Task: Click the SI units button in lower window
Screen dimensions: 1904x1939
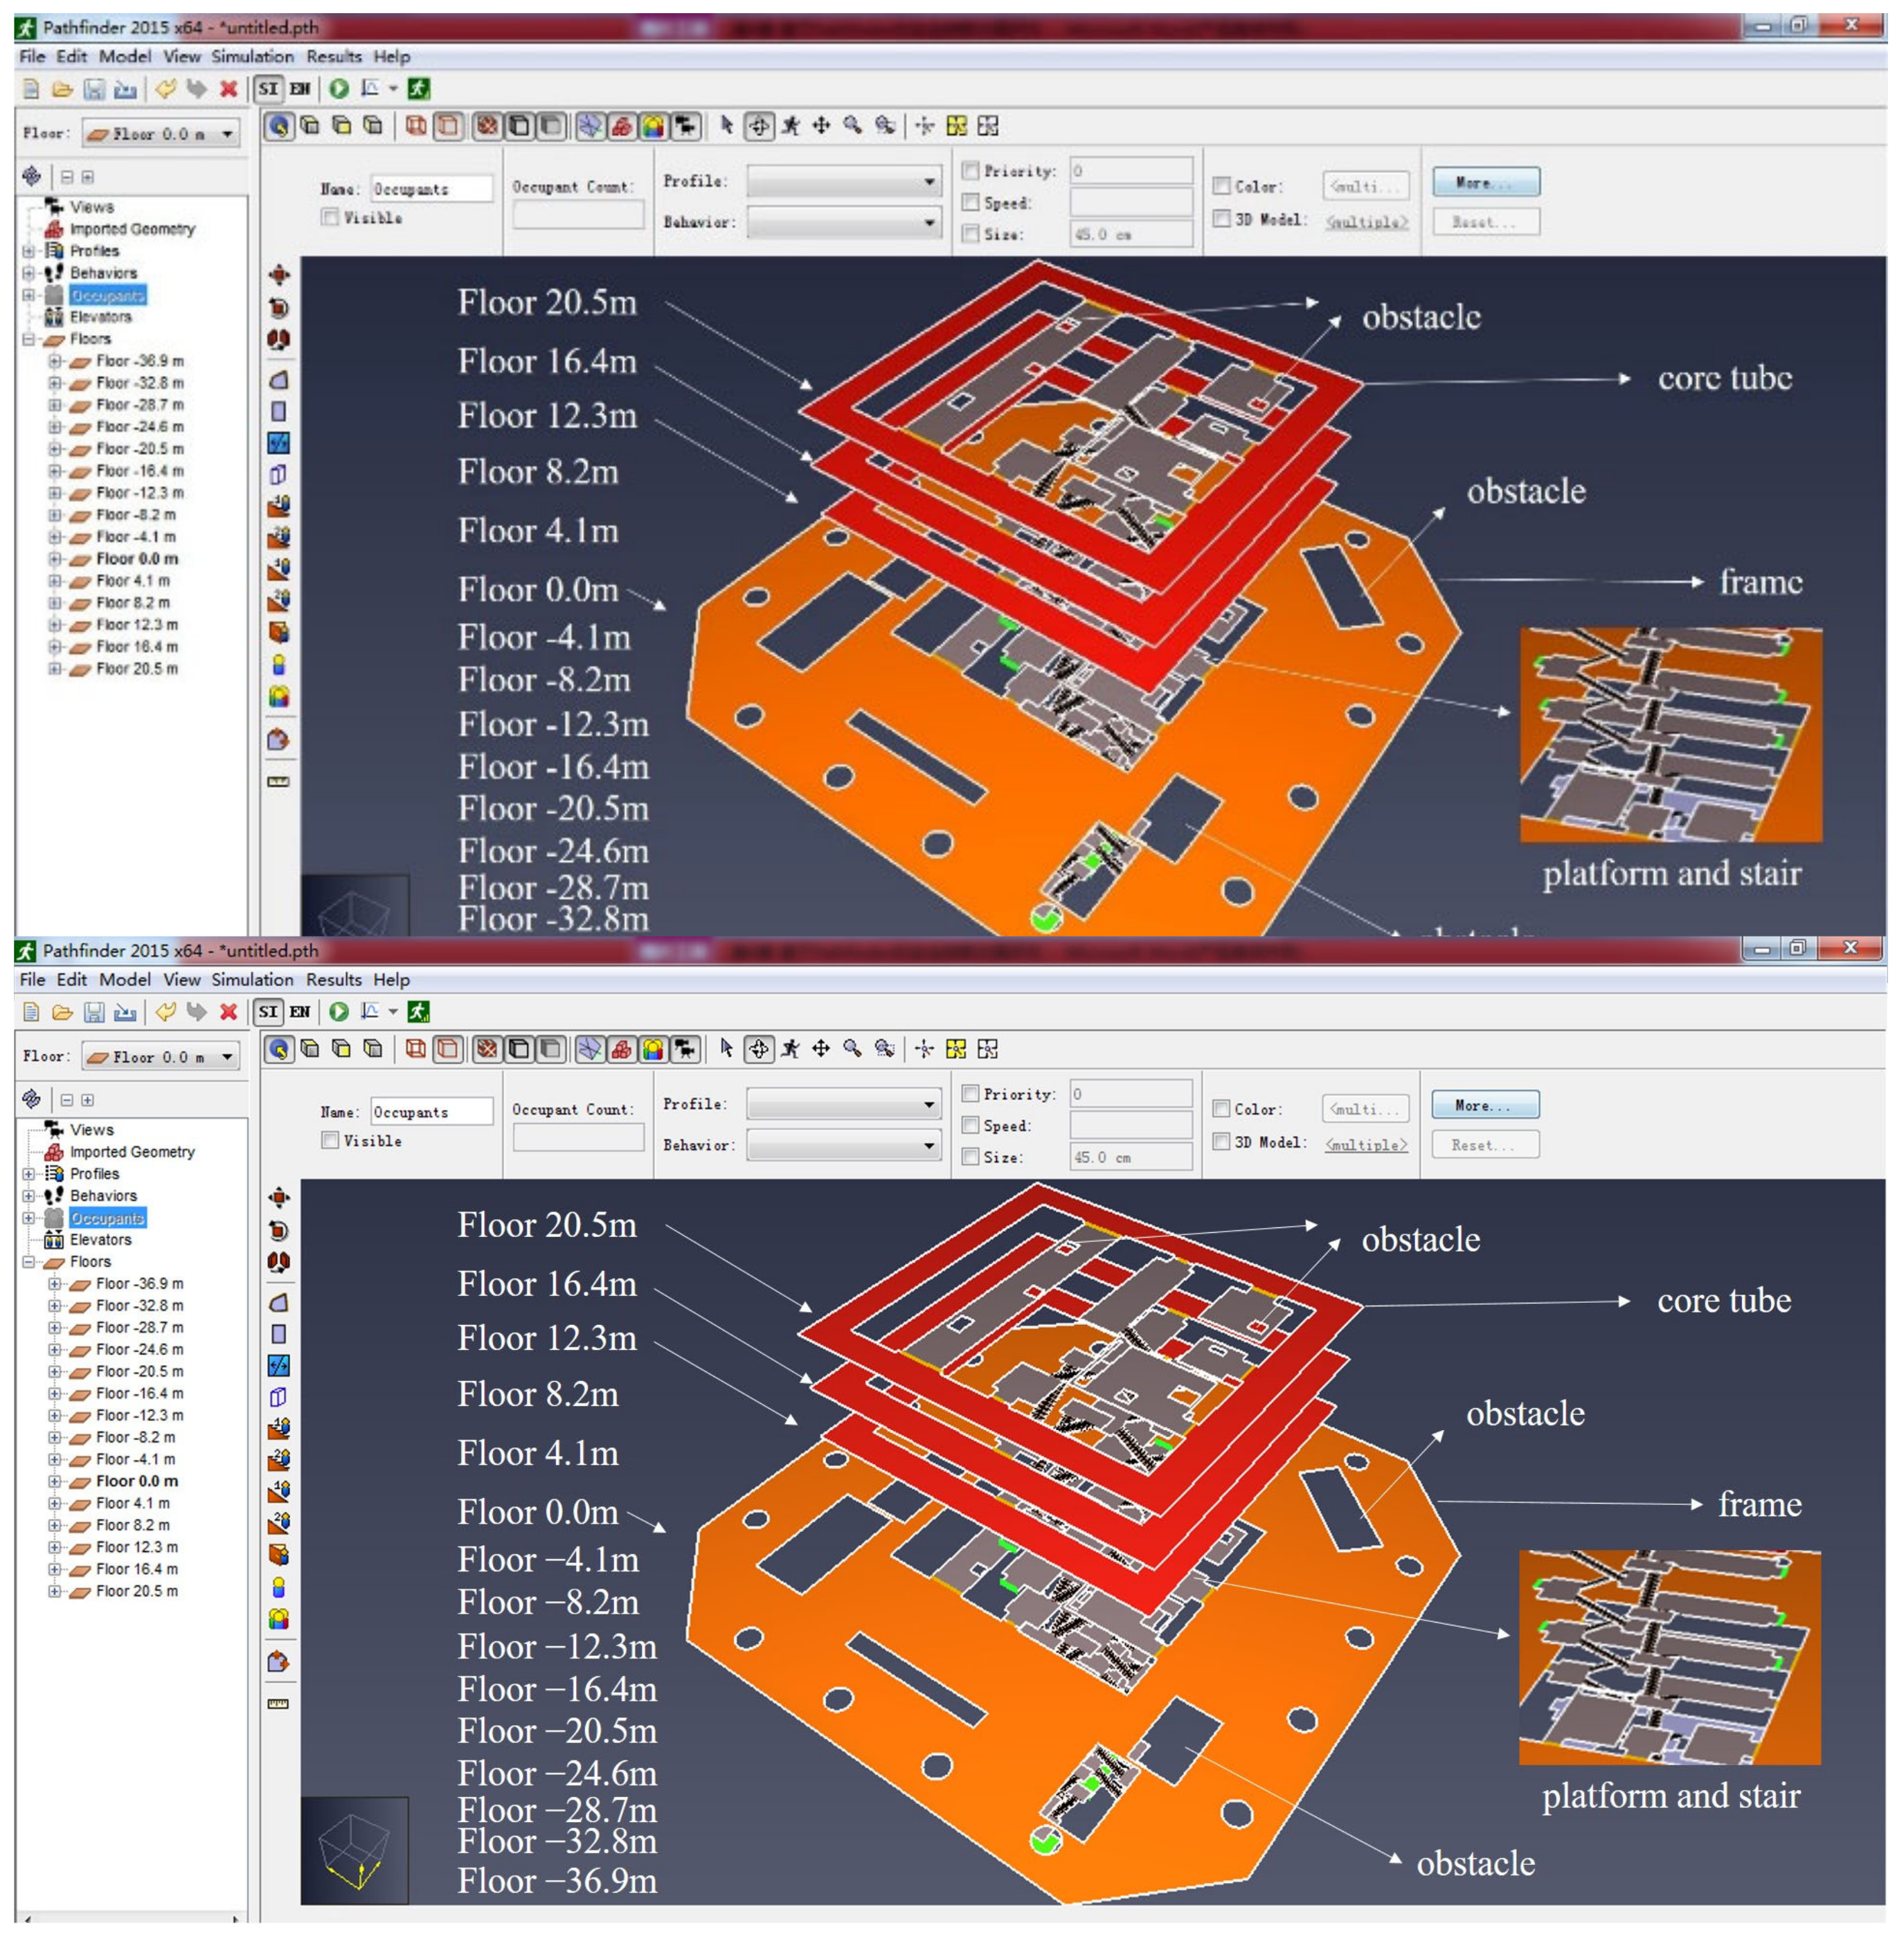Action: [268, 1011]
